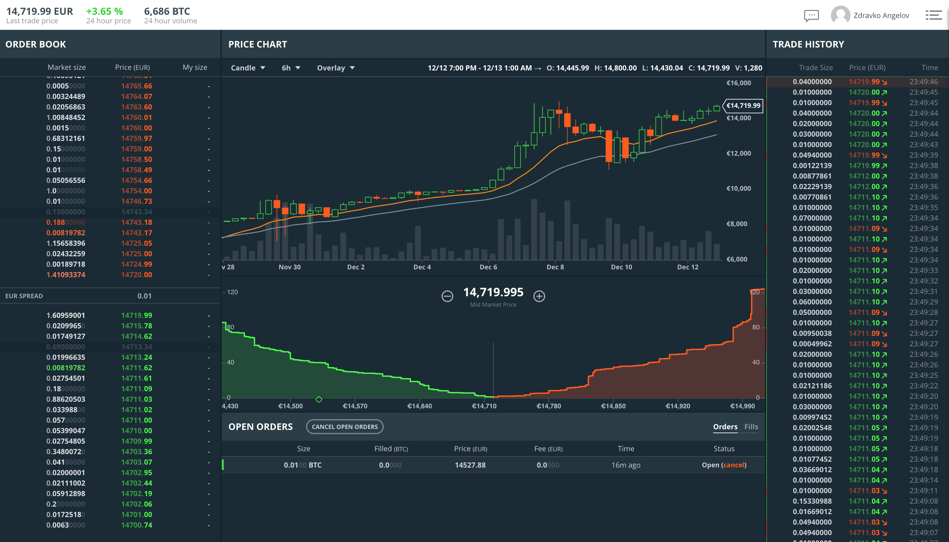Click Cancel Open Orders button

pos(344,426)
